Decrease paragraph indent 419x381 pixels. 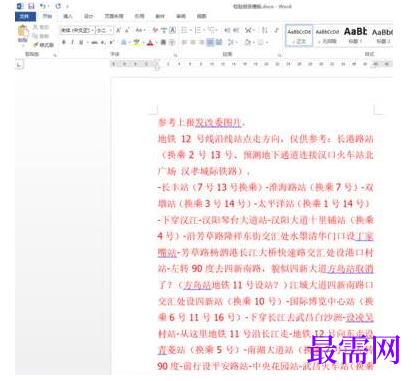pyautogui.click(x=227, y=30)
